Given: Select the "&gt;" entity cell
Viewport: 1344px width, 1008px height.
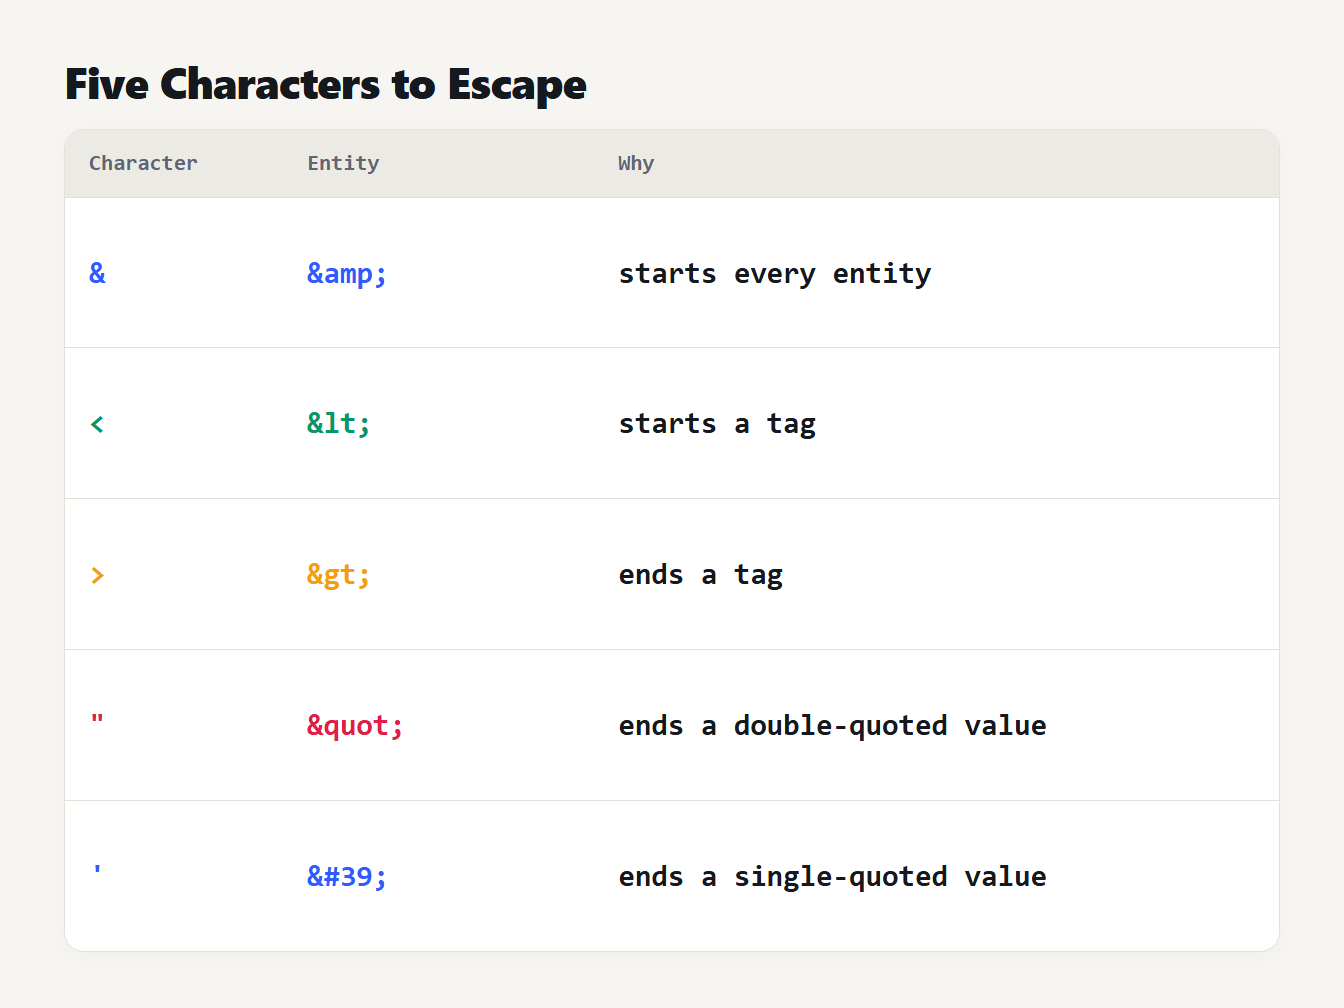Looking at the screenshot, I should [339, 575].
